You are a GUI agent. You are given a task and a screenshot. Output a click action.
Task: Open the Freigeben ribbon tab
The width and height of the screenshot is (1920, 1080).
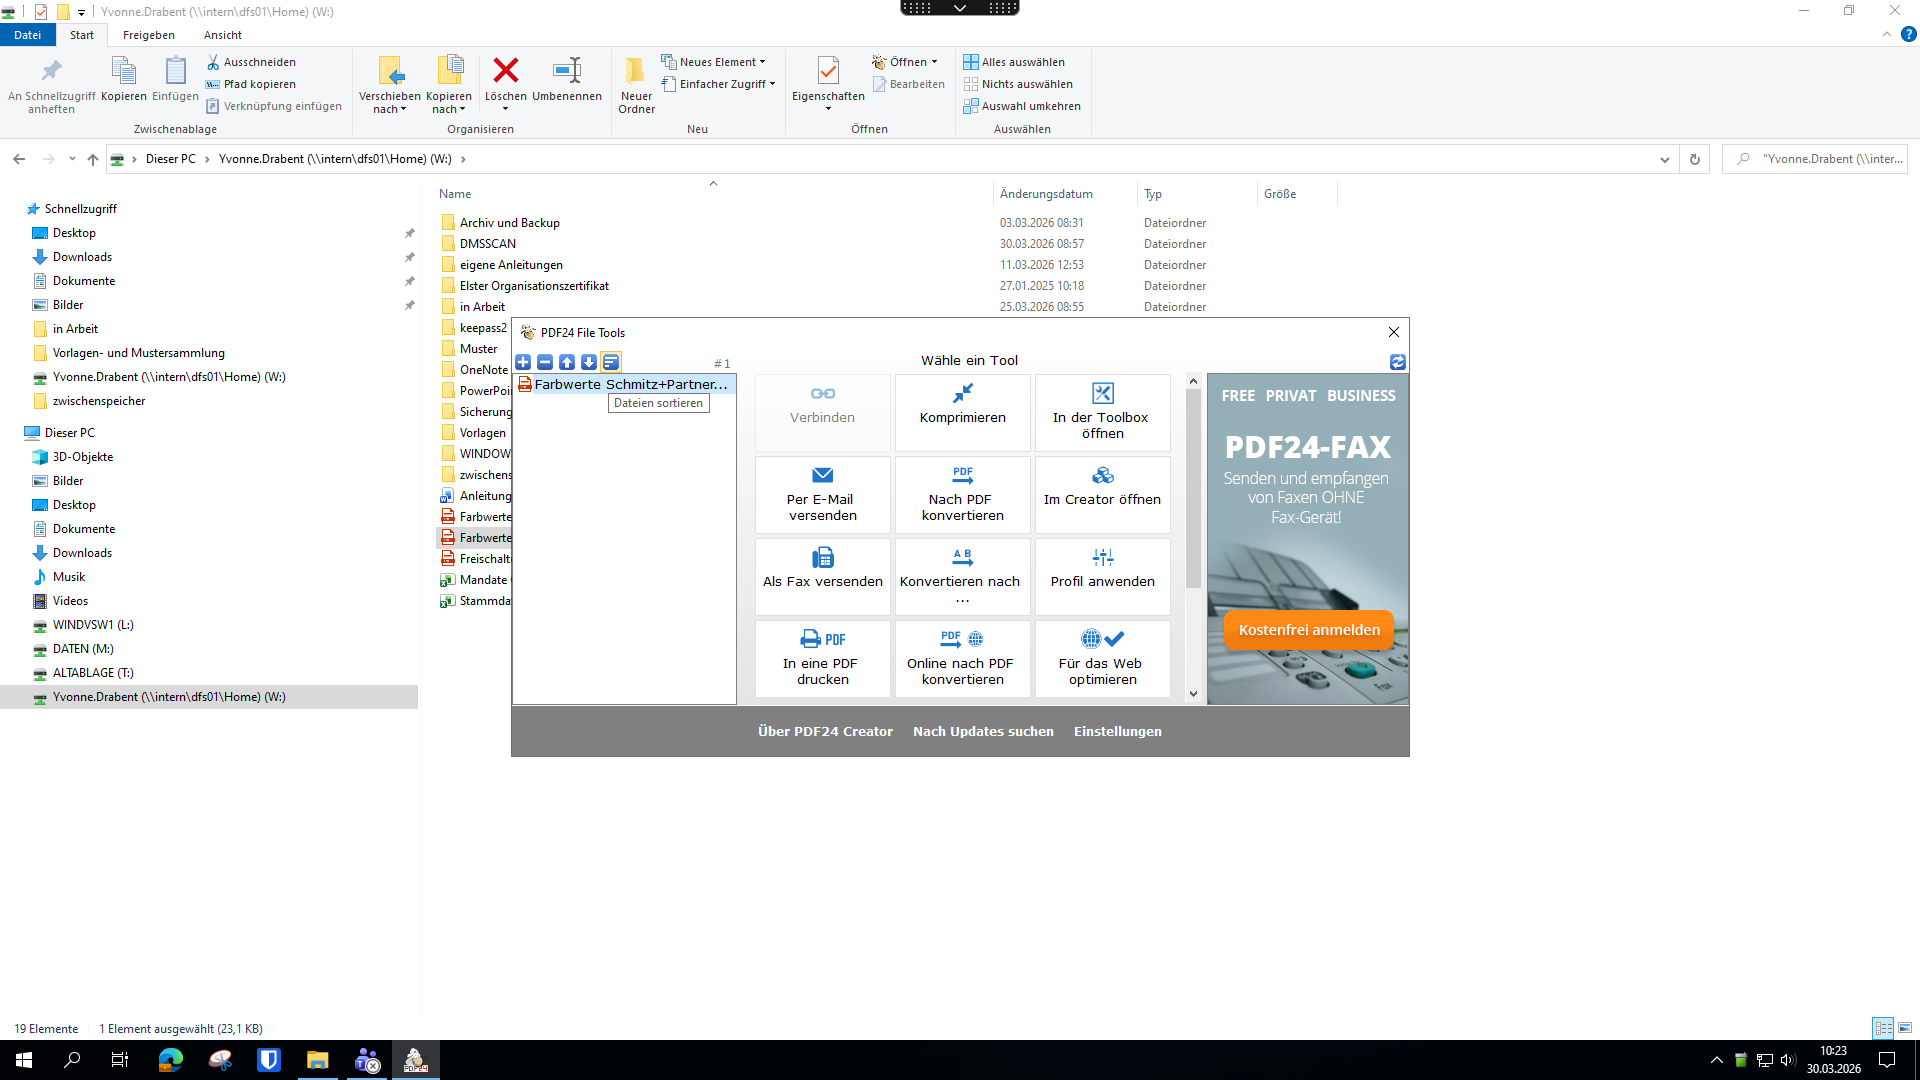(148, 35)
